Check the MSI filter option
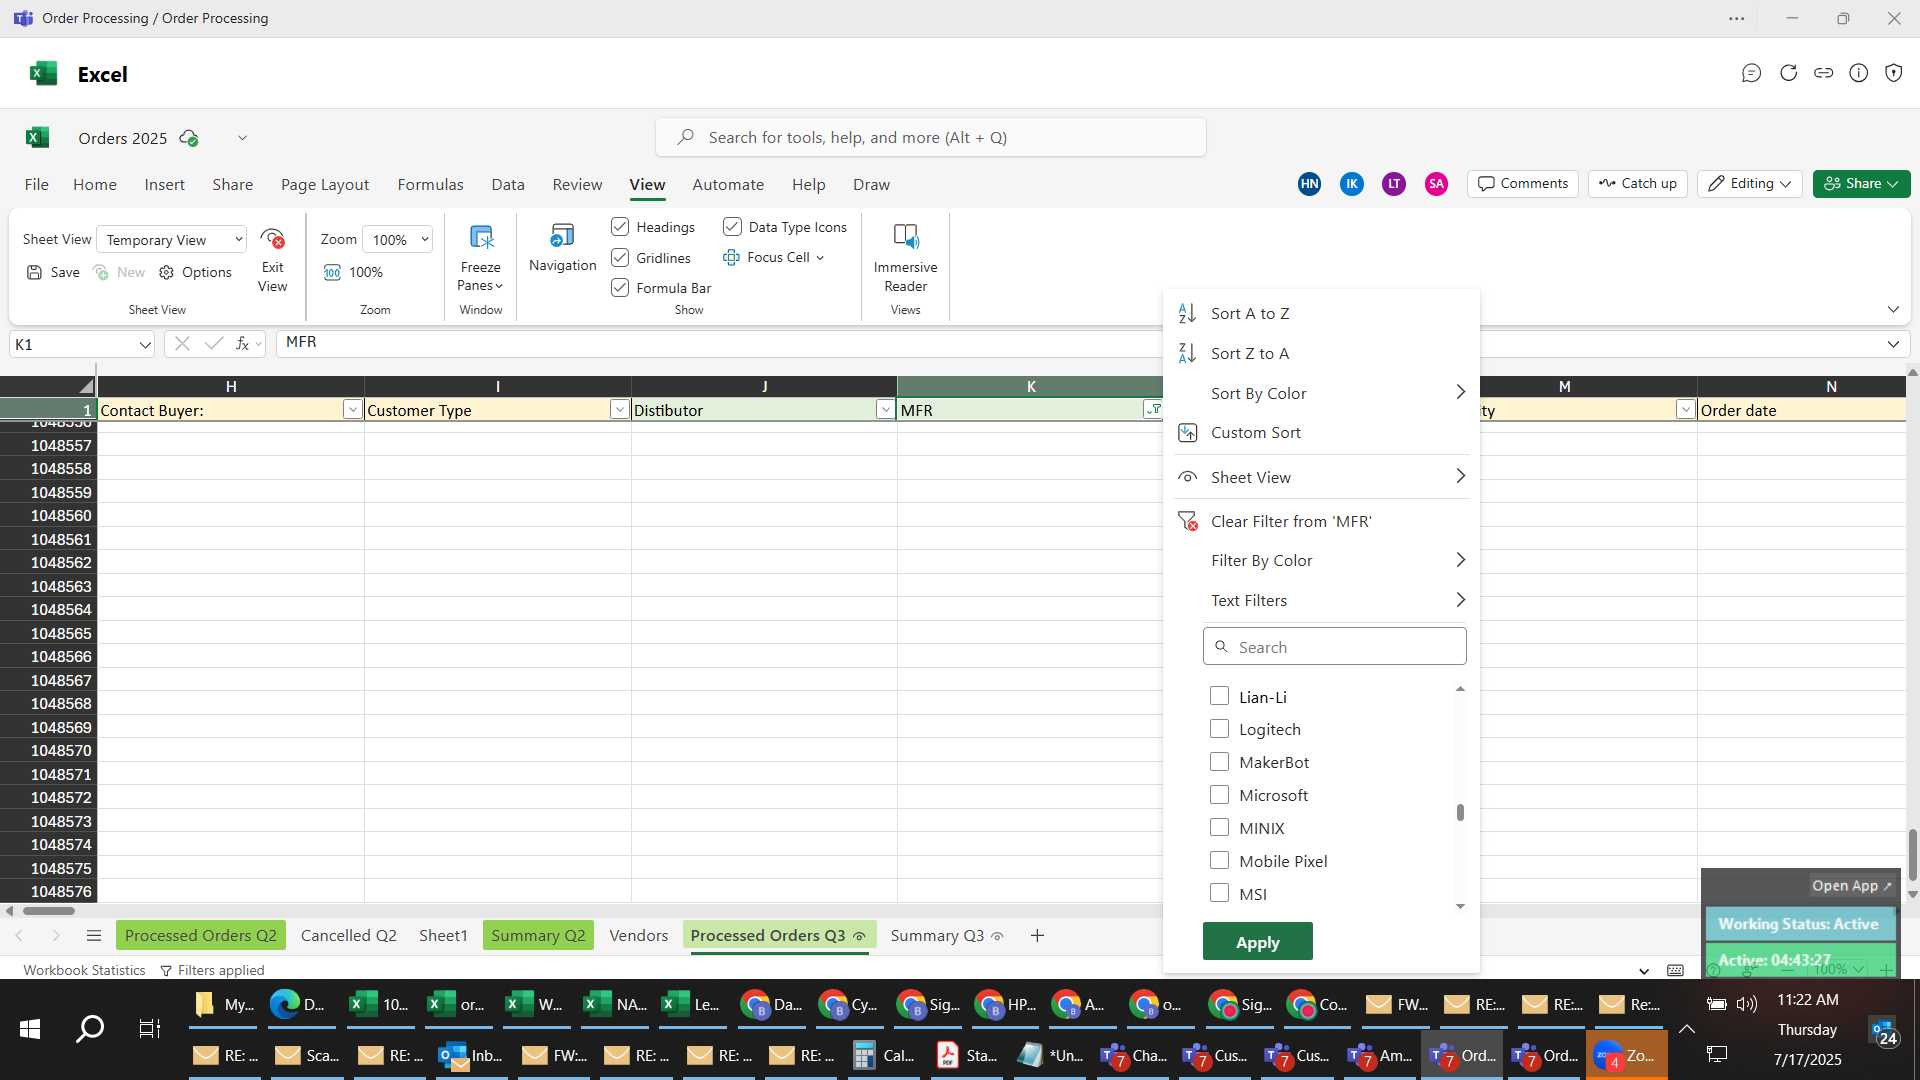The width and height of the screenshot is (1920, 1080). [x=1219, y=893]
